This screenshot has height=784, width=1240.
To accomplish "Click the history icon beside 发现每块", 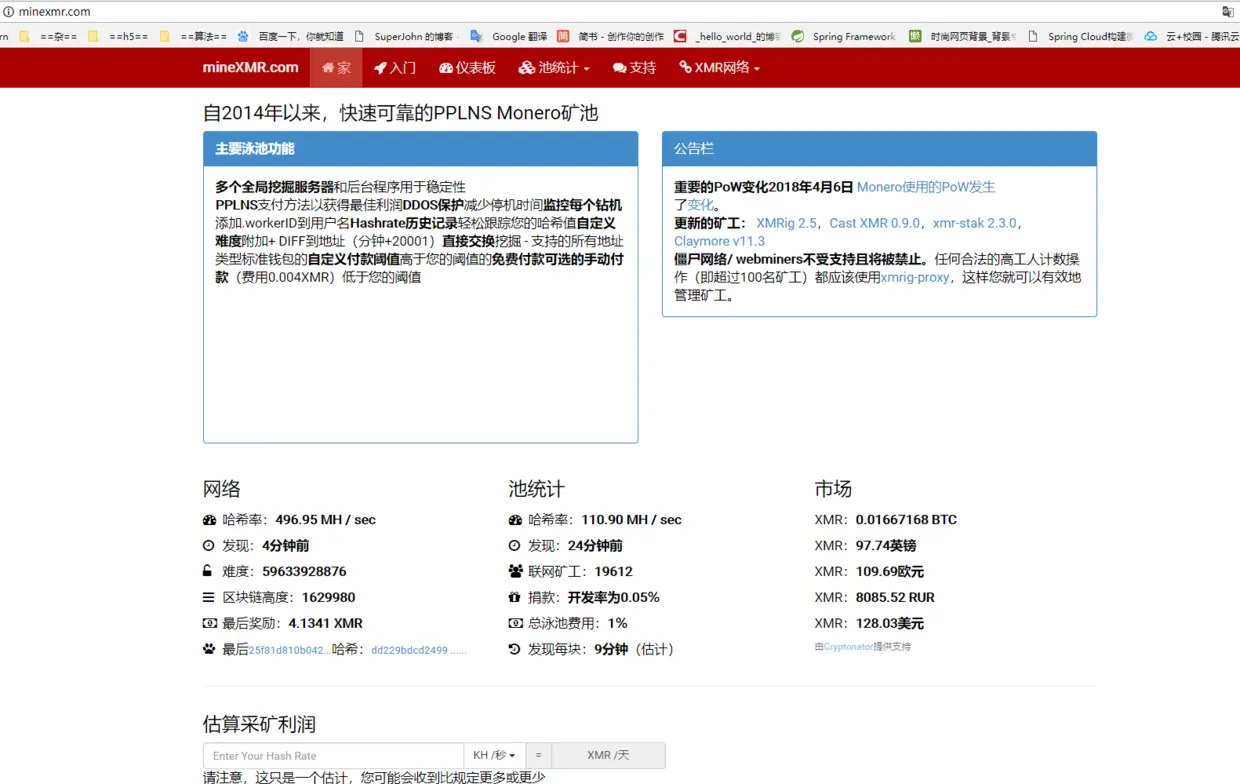I will pyautogui.click(x=514, y=649).
